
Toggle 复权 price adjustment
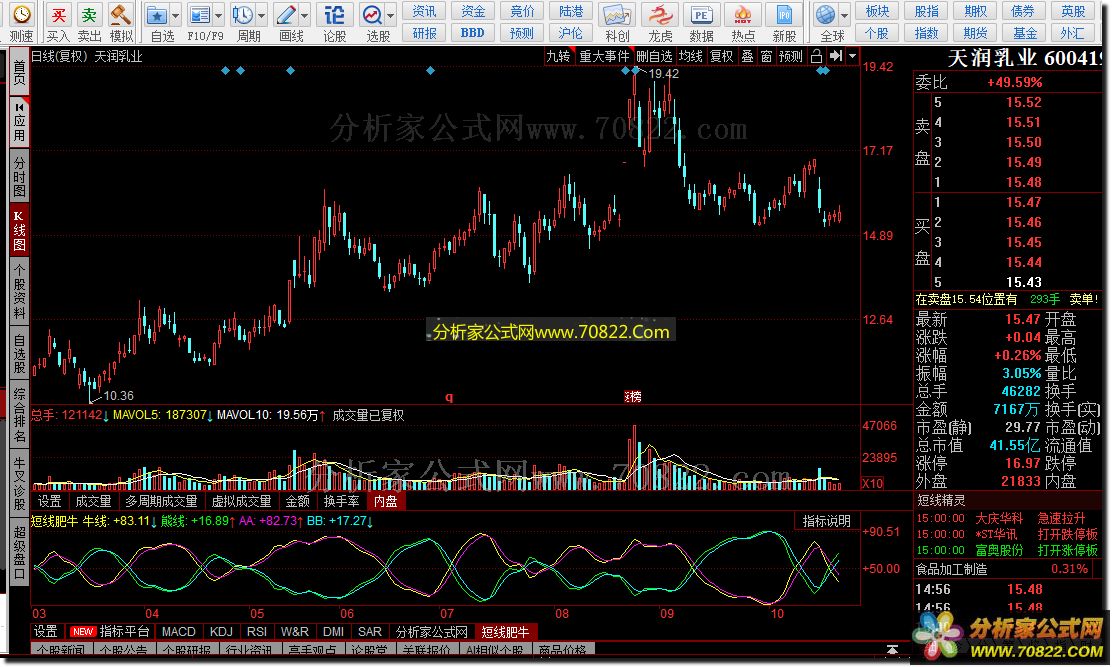pyautogui.click(x=721, y=56)
